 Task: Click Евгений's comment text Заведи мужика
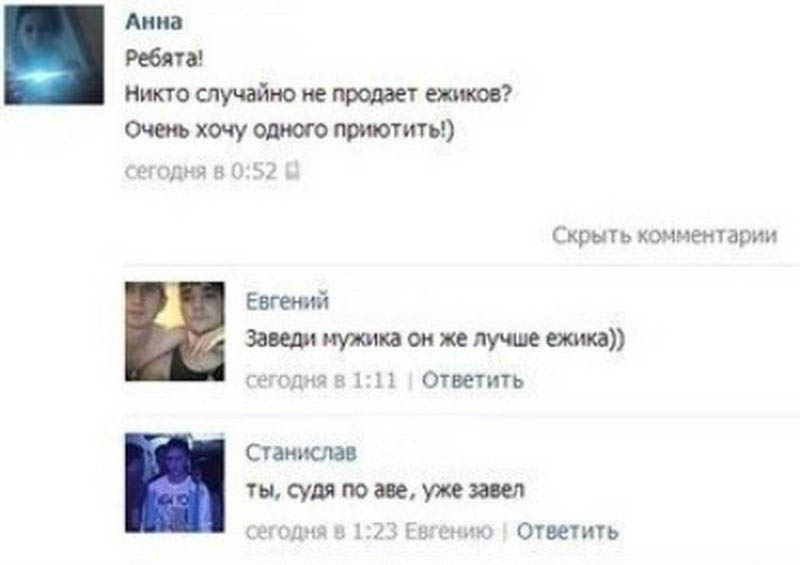pos(435,338)
